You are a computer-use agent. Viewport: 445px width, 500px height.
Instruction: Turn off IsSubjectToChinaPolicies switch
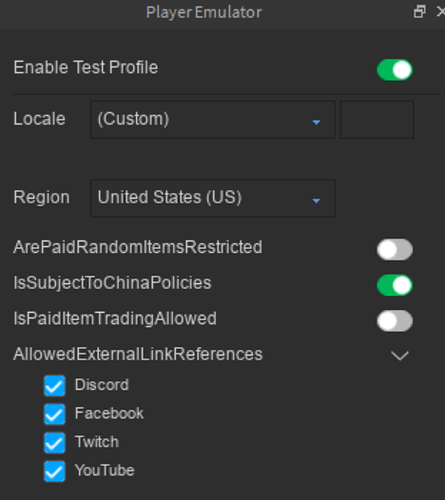click(x=395, y=285)
